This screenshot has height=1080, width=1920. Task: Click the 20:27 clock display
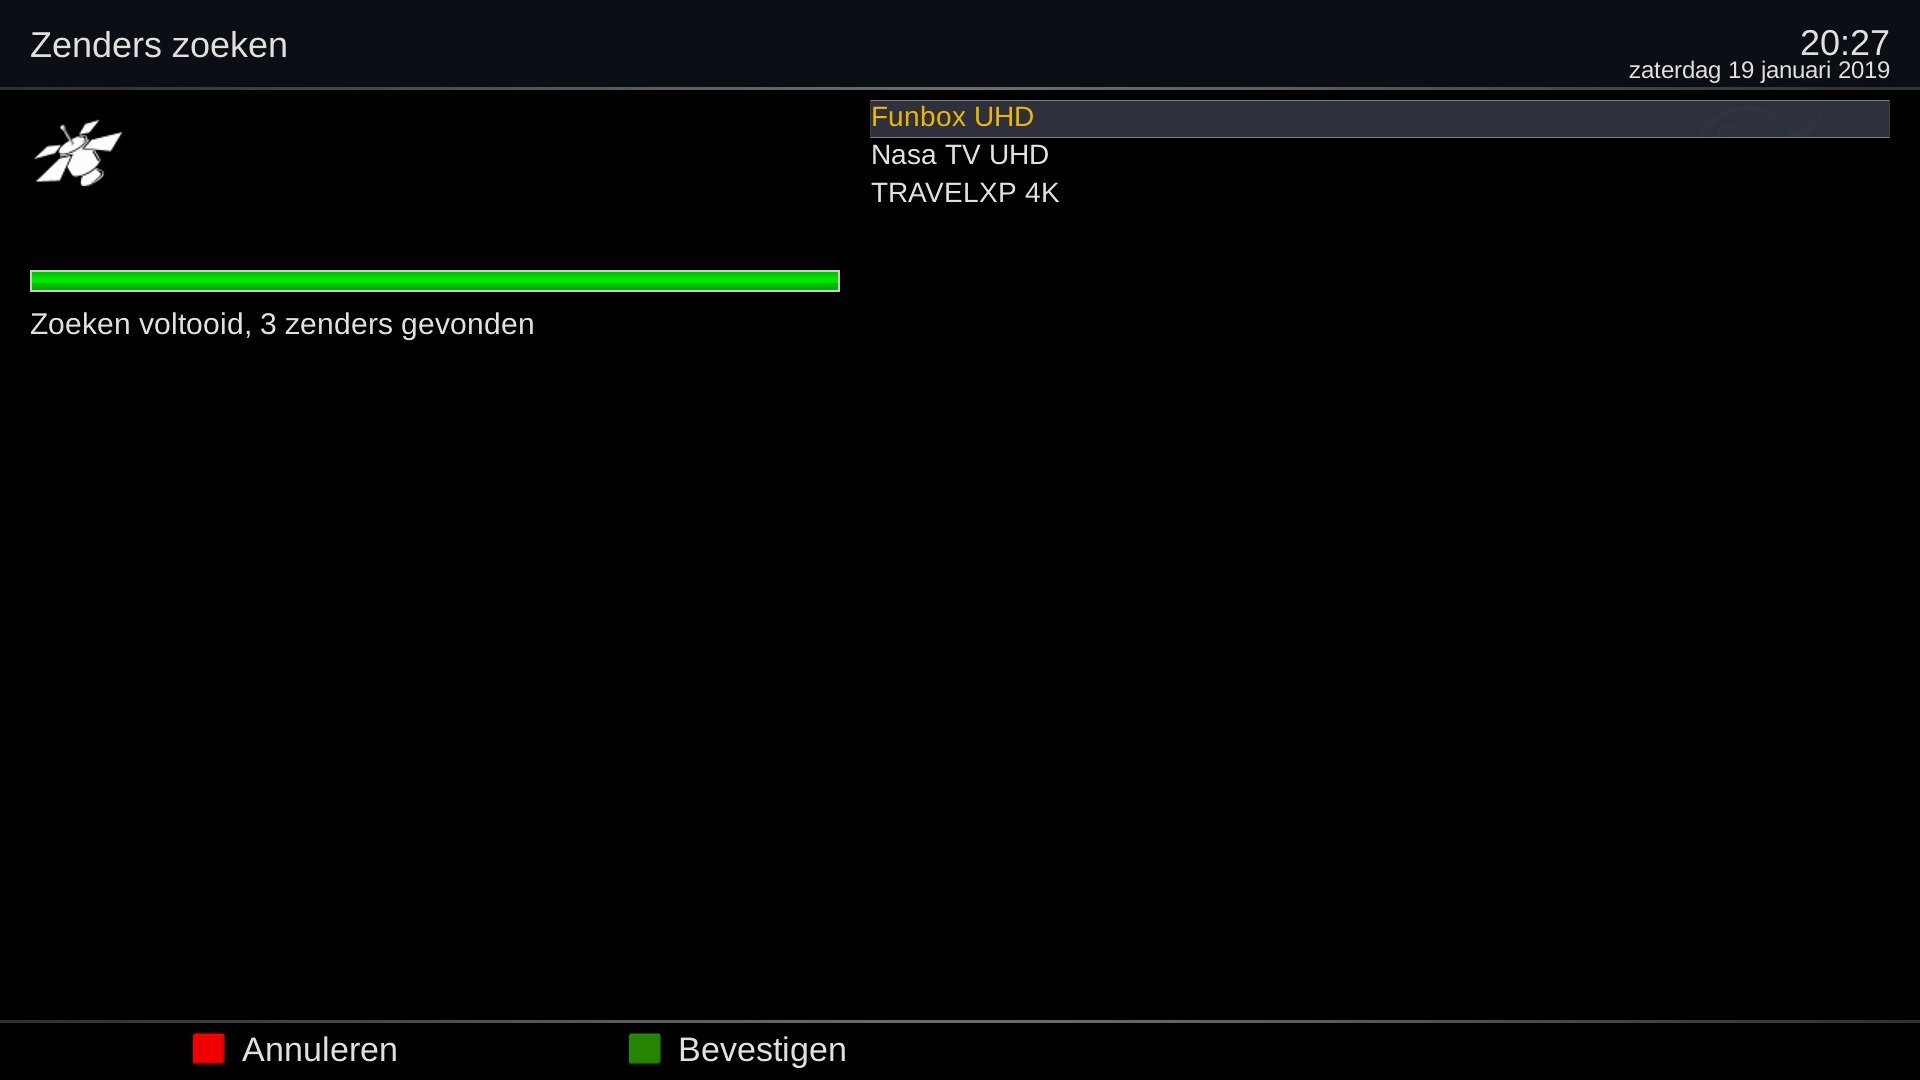click(1844, 42)
